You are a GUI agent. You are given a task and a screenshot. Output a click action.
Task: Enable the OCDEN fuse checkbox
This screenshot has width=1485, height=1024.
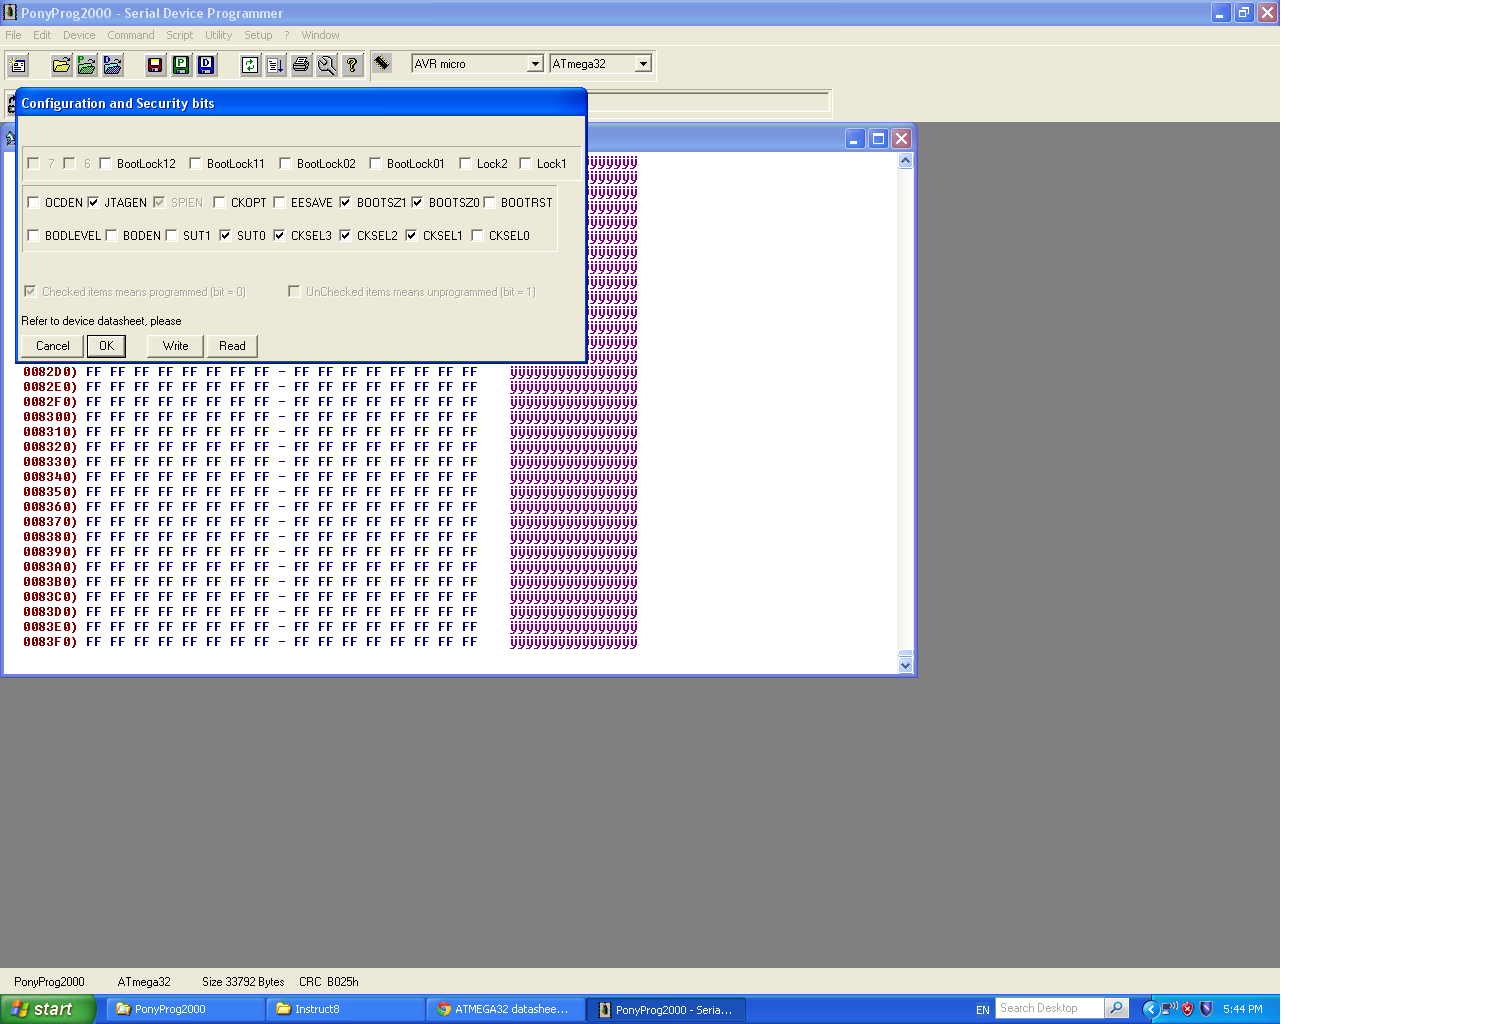tap(33, 202)
